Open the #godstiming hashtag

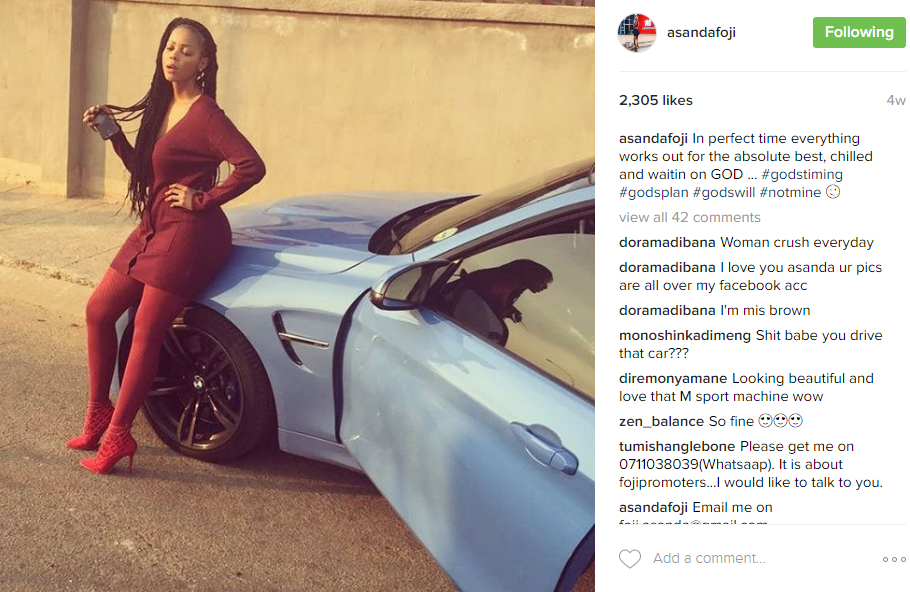coord(802,174)
